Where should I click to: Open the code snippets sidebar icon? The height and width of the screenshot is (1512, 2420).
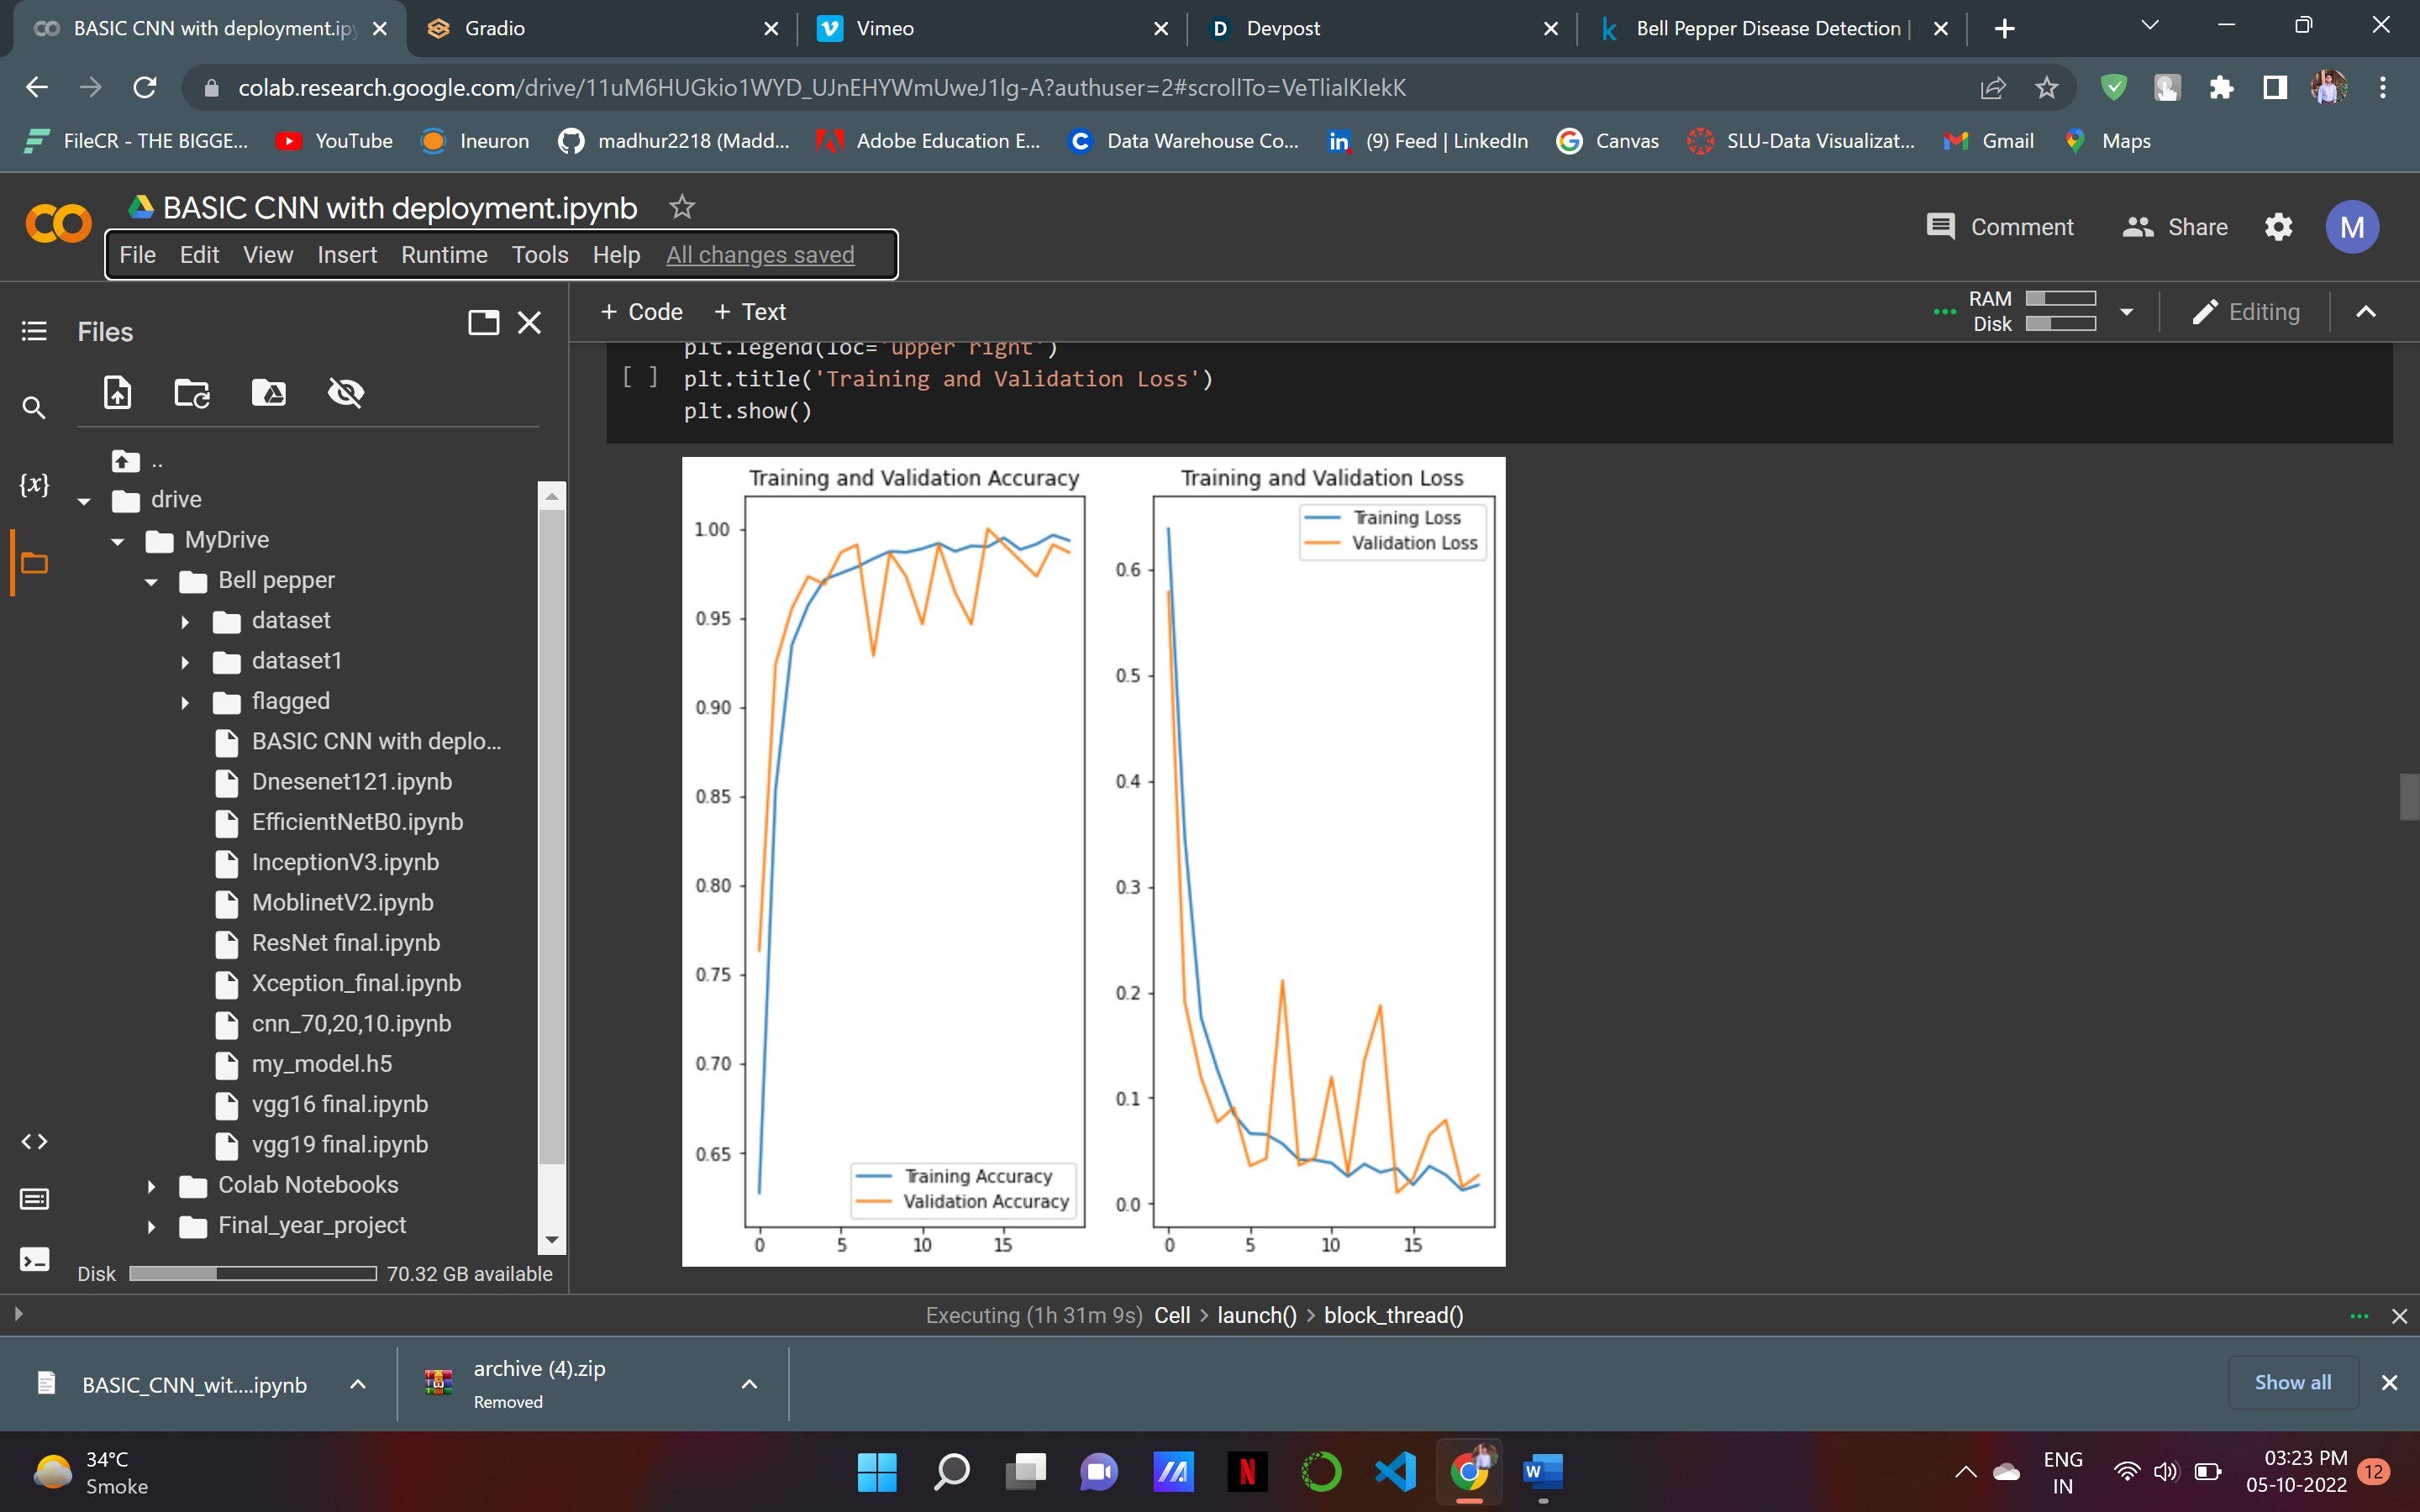click(34, 1141)
